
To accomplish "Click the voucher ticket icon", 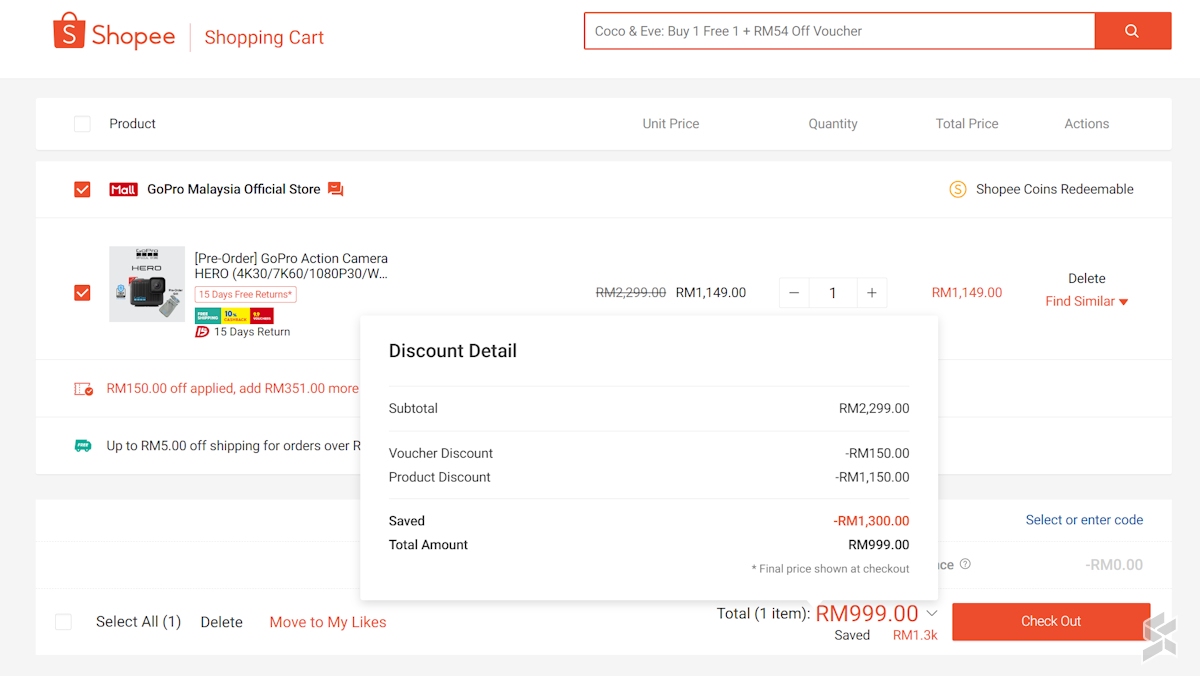I will (83, 388).
